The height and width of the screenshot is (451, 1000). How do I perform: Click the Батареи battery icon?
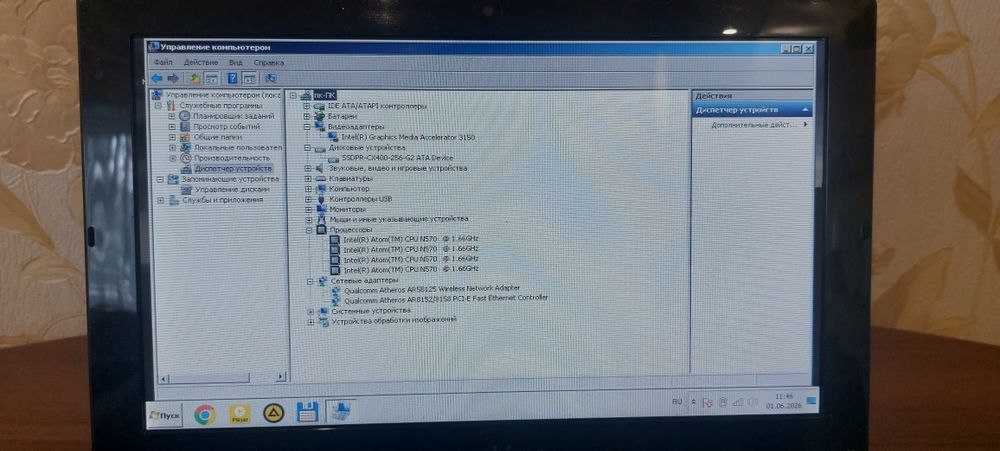pyautogui.click(x=320, y=116)
